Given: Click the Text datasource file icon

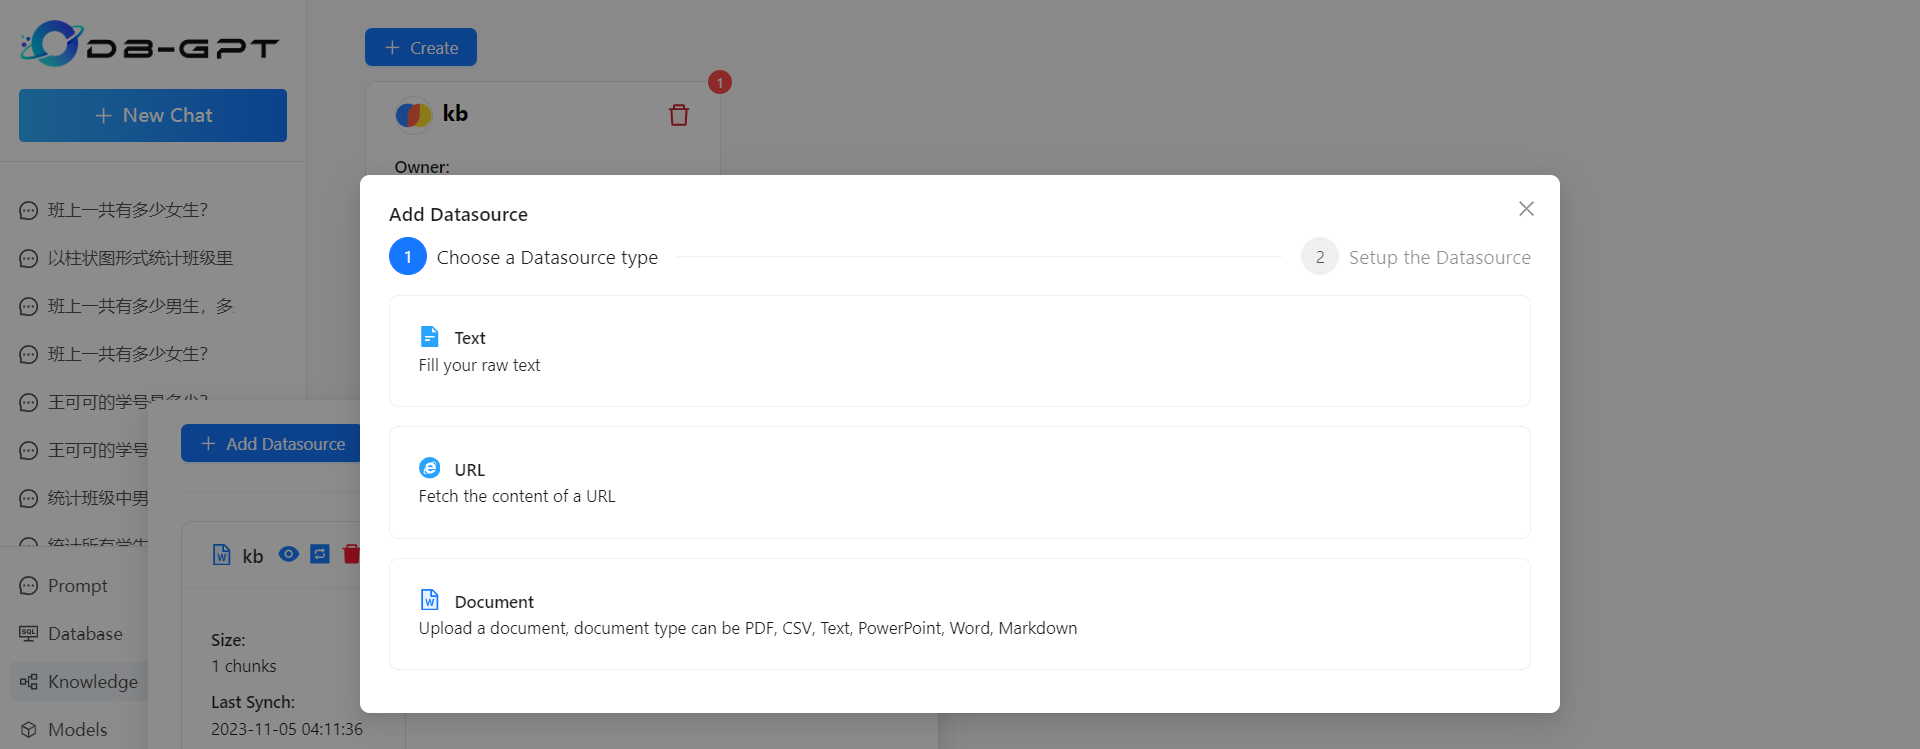Looking at the screenshot, I should (x=430, y=337).
